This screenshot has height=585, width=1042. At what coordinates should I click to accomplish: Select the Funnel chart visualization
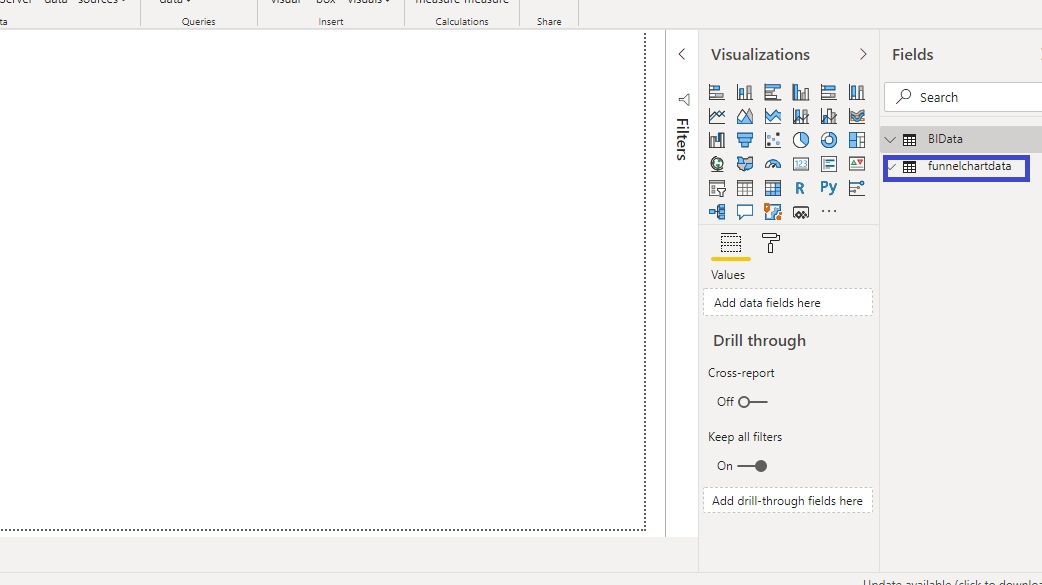(x=744, y=140)
